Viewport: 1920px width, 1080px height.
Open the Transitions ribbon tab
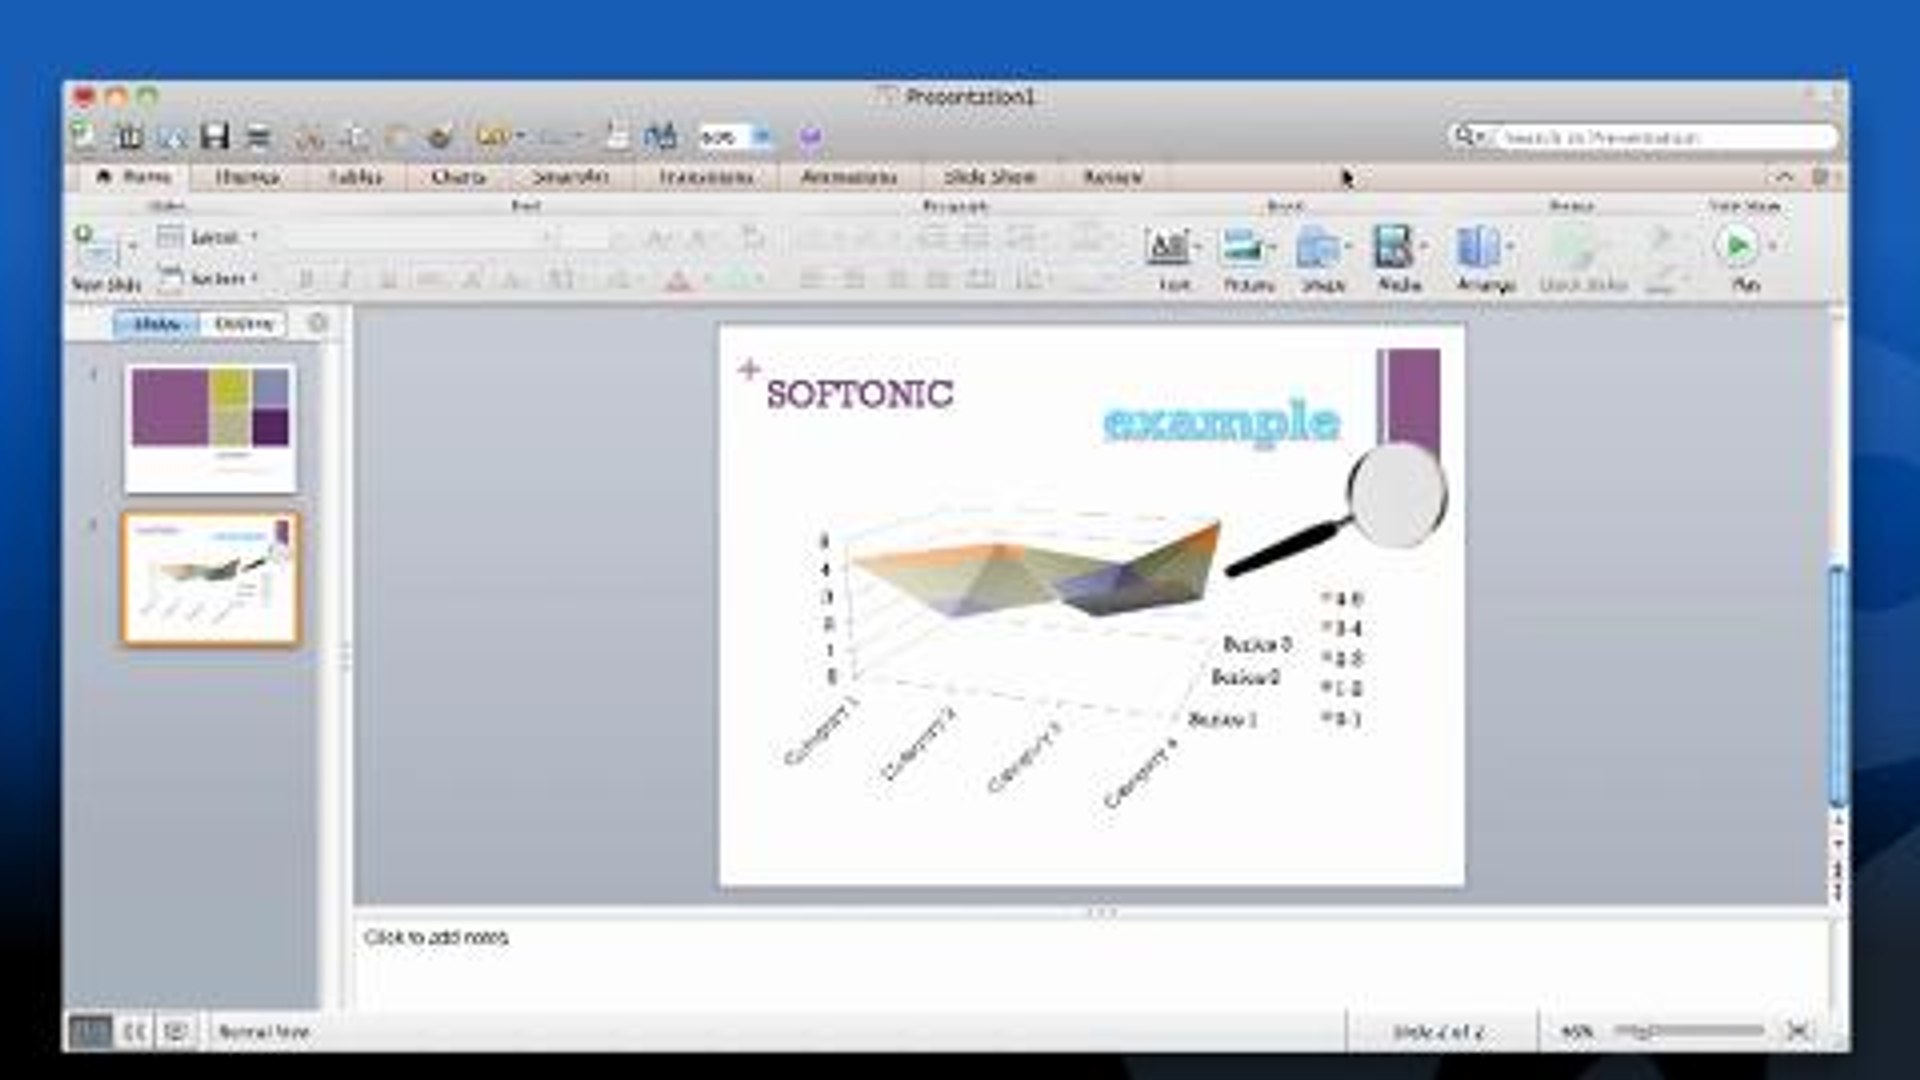coord(705,177)
